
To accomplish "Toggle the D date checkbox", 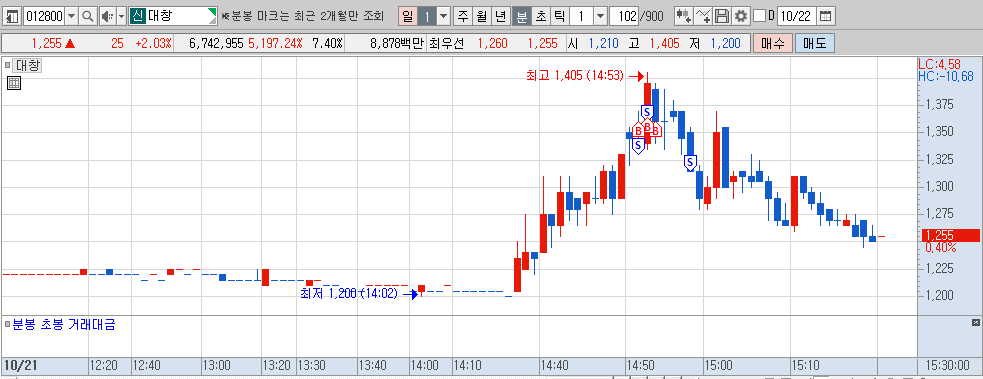I will [759, 16].
